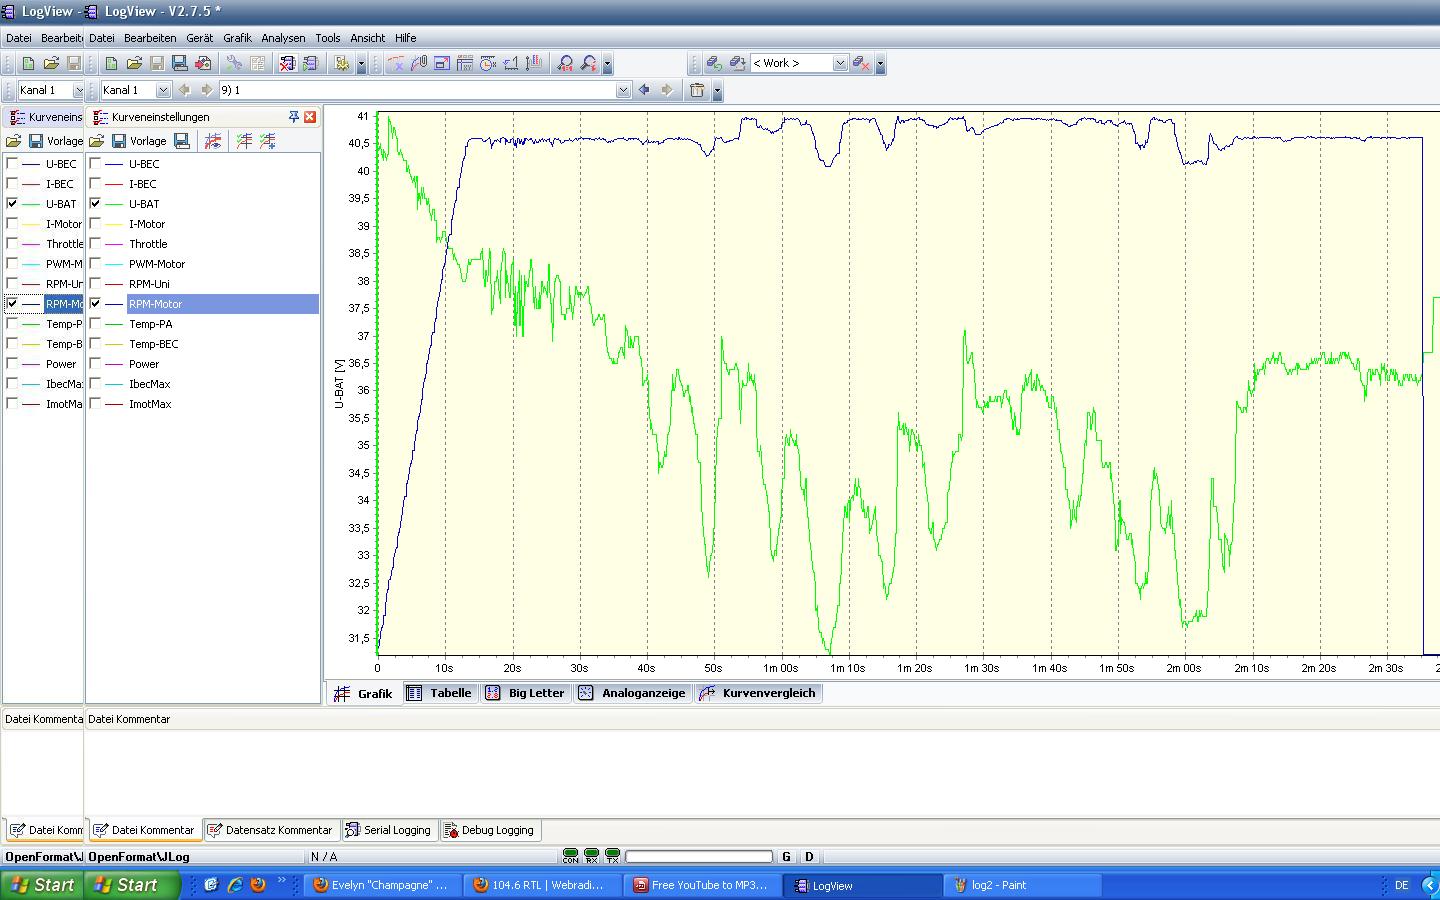Click the D button in the status bar
The height and width of the screenshot is (900, 1440).
[809, 857]
